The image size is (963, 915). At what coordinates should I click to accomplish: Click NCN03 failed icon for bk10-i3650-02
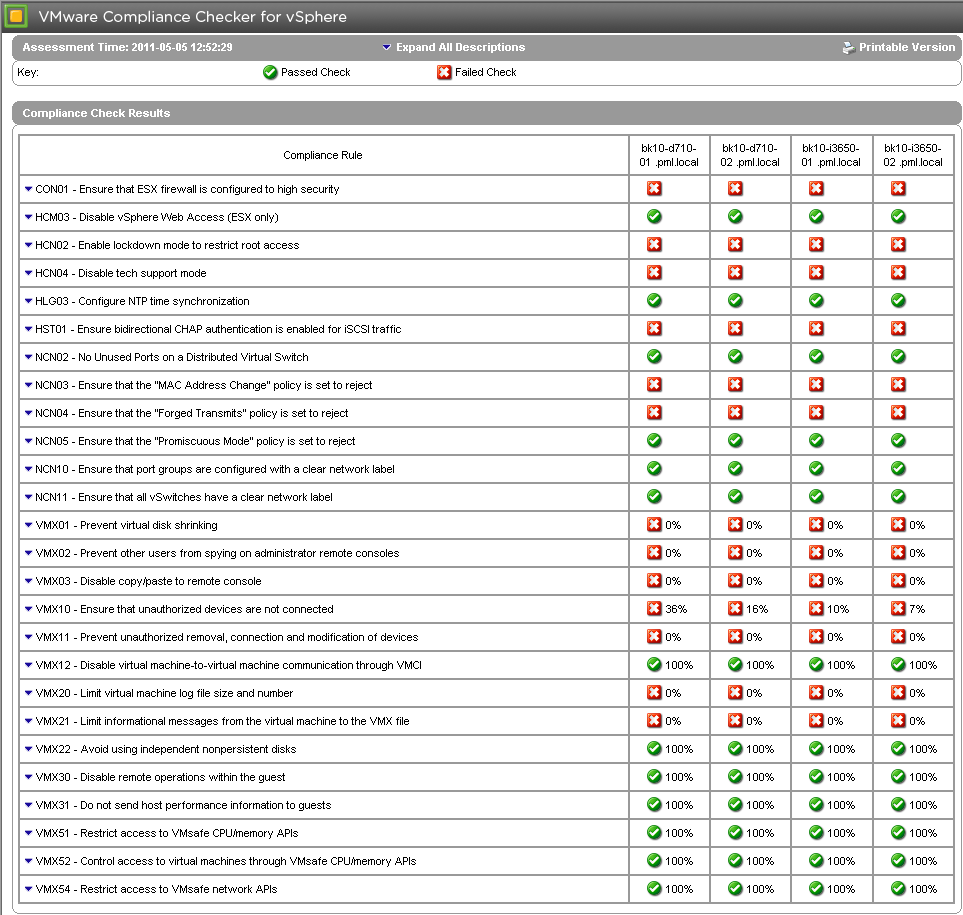898,384
